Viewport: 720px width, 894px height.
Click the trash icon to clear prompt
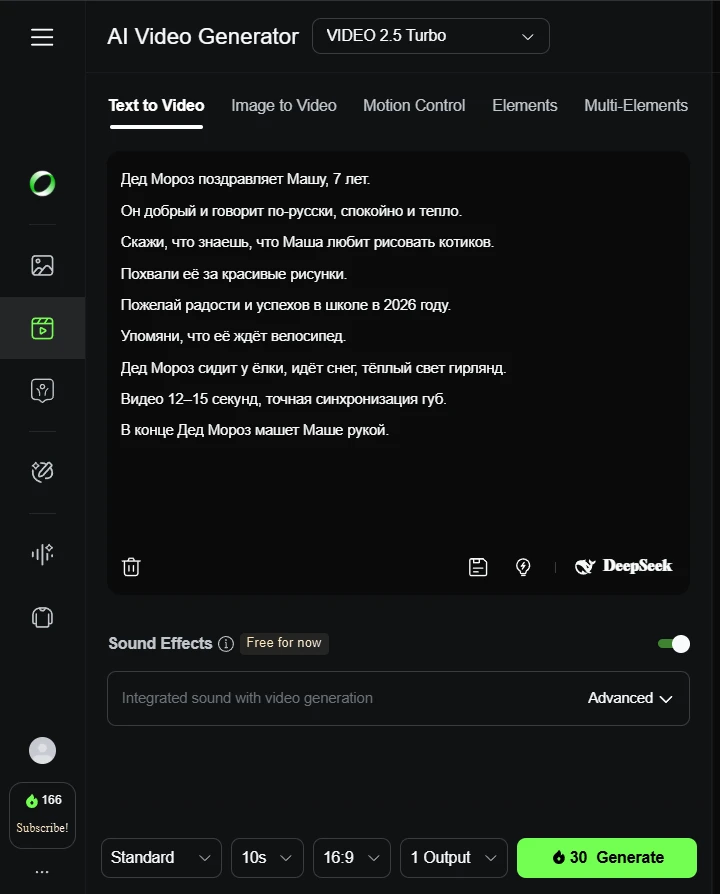point(131,567)
